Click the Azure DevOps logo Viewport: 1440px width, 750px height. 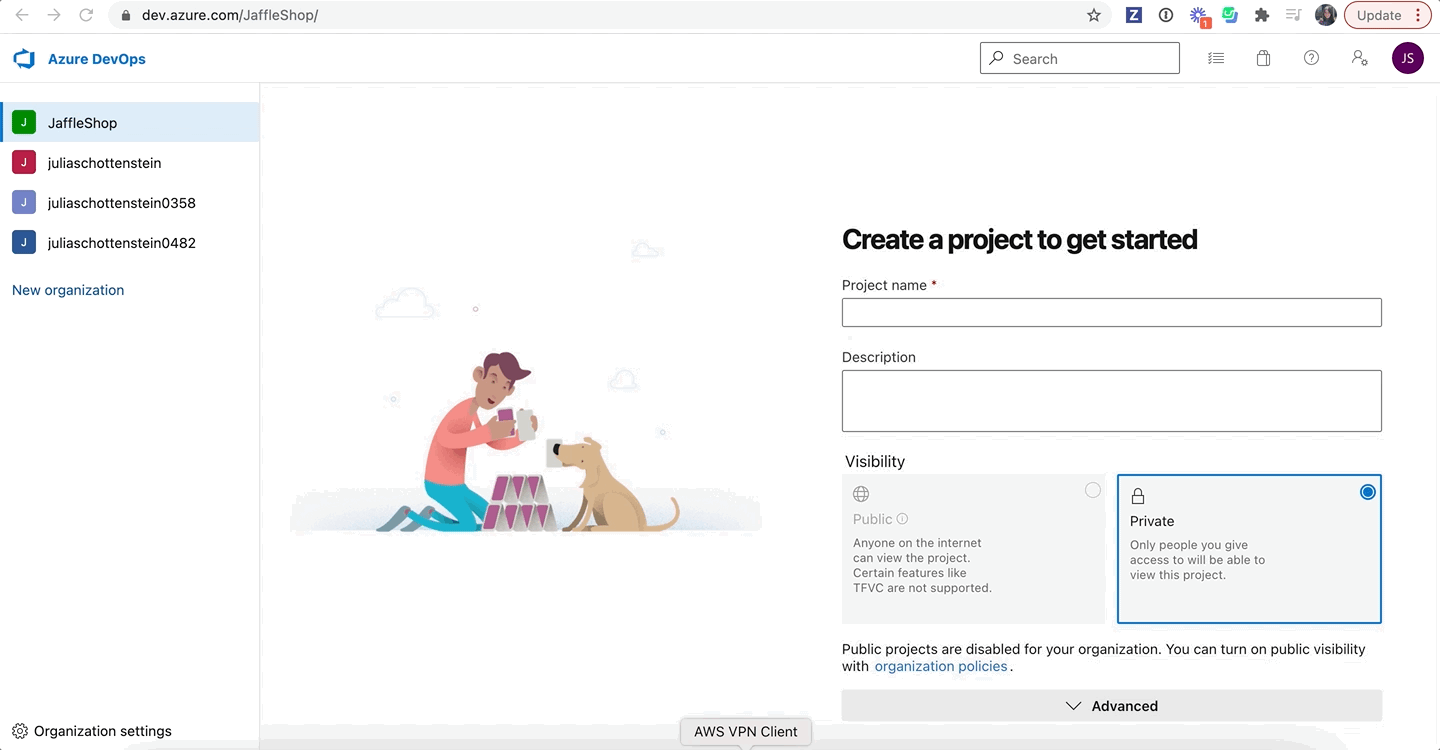[x=23, y=58]
